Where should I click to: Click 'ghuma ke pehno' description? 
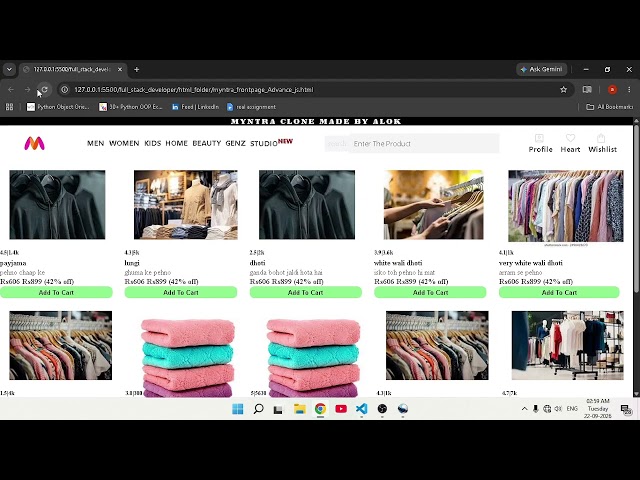[x=148, y=272]
